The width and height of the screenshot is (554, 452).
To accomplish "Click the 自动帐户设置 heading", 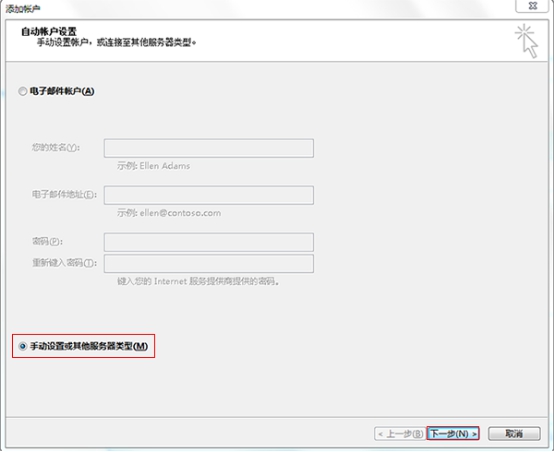I will pos(49,31).
